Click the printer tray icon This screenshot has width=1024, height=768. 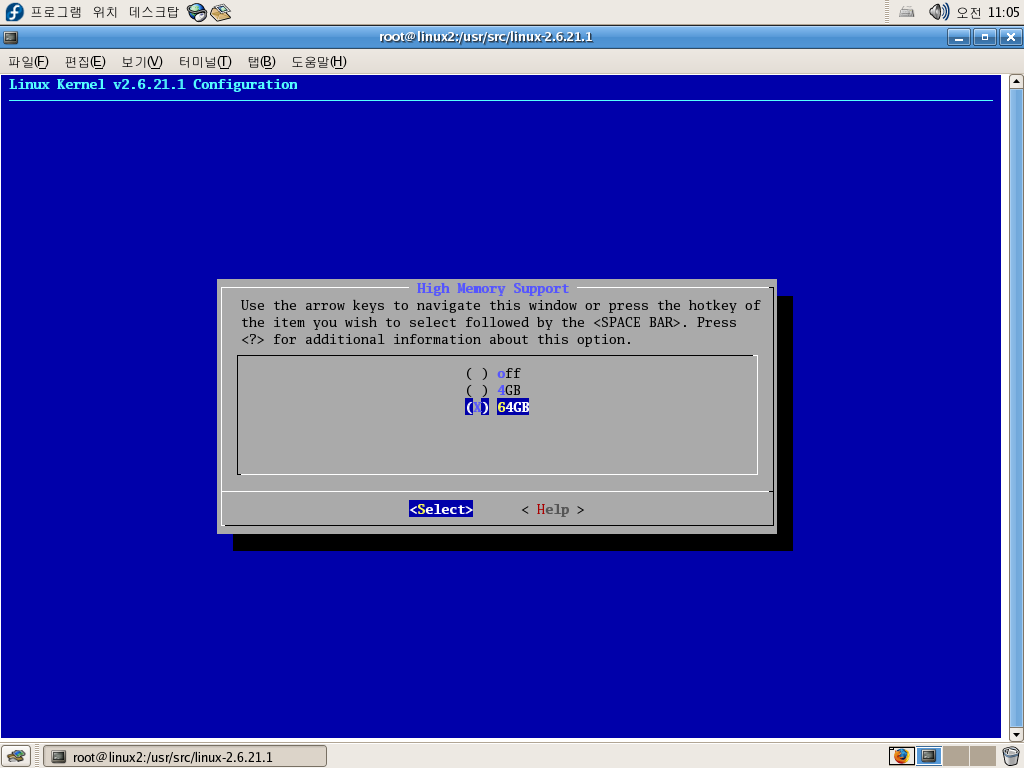[x=907, y=12]
